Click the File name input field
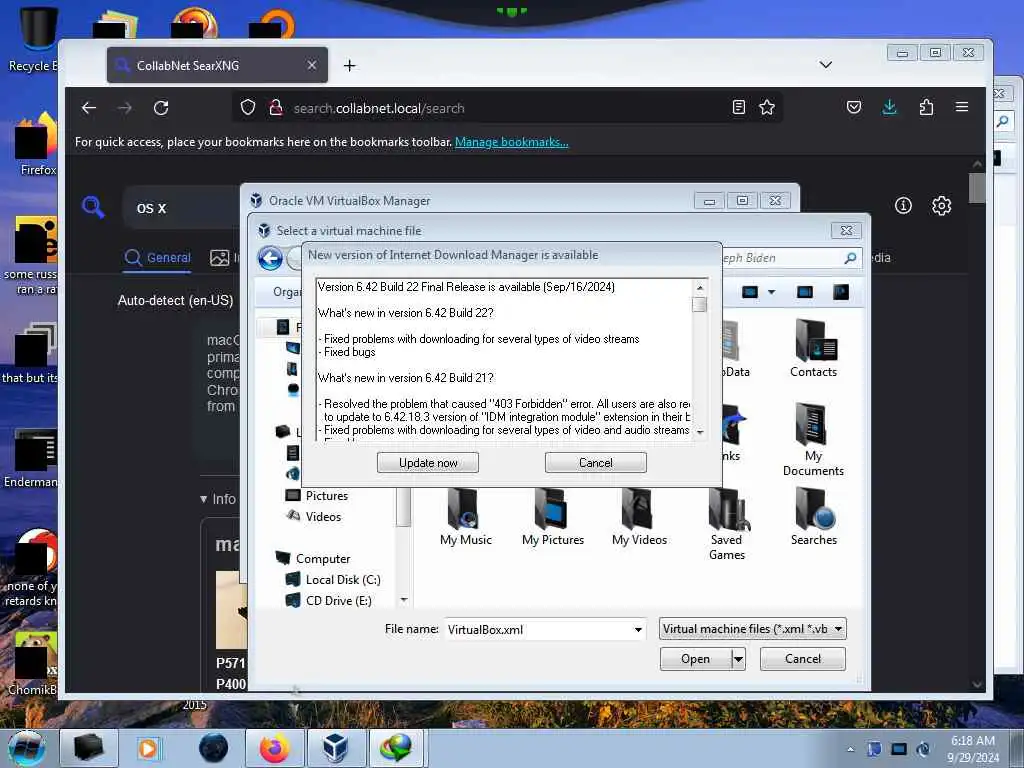 coord(538,630)
